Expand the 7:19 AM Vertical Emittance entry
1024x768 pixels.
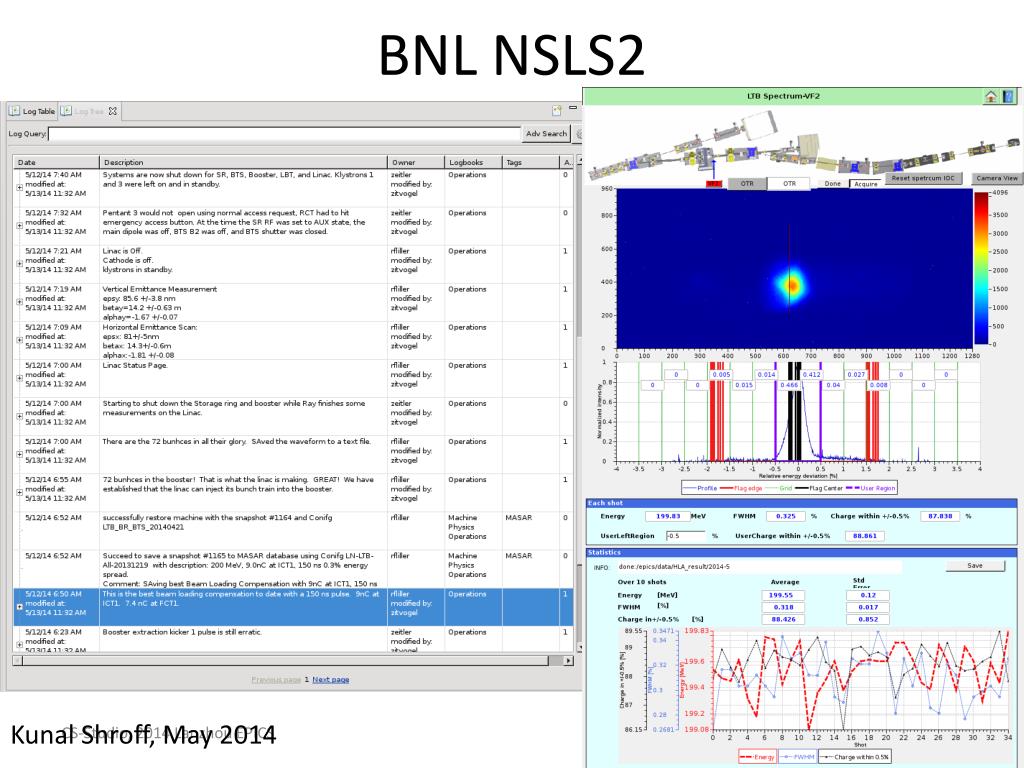[20, 302]
